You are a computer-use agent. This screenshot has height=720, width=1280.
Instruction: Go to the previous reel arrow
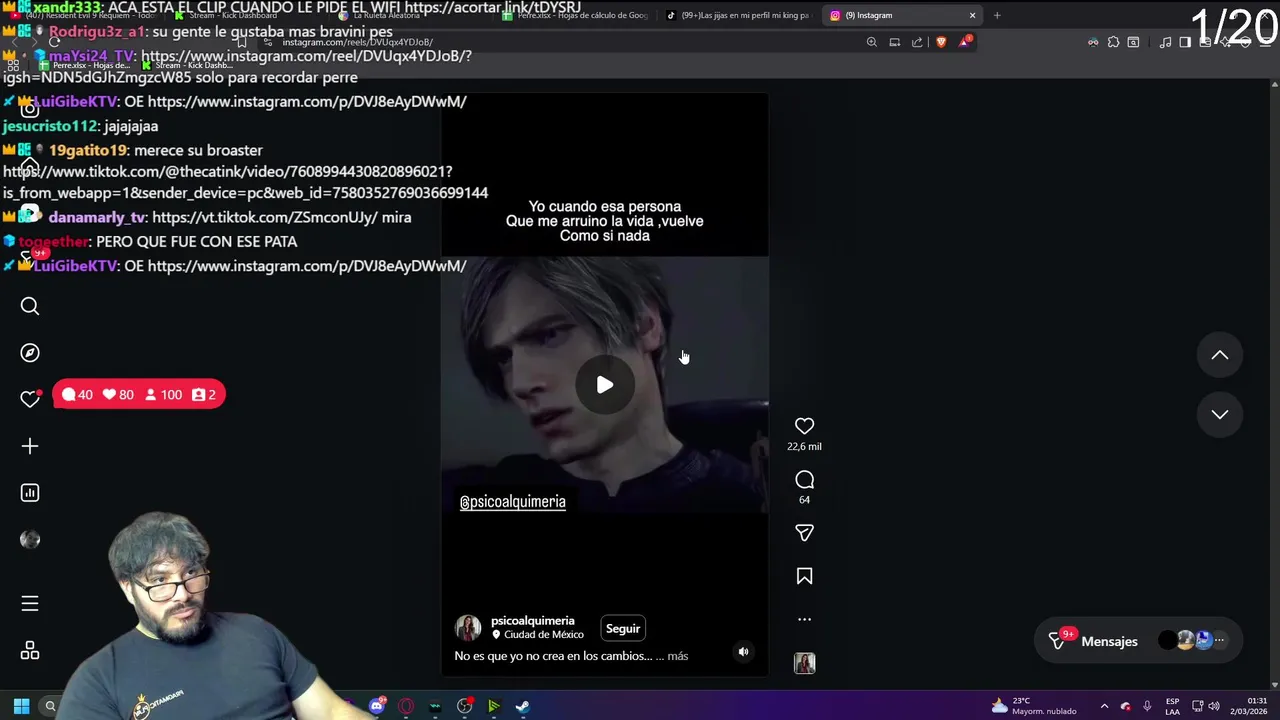coord(1220,355)
